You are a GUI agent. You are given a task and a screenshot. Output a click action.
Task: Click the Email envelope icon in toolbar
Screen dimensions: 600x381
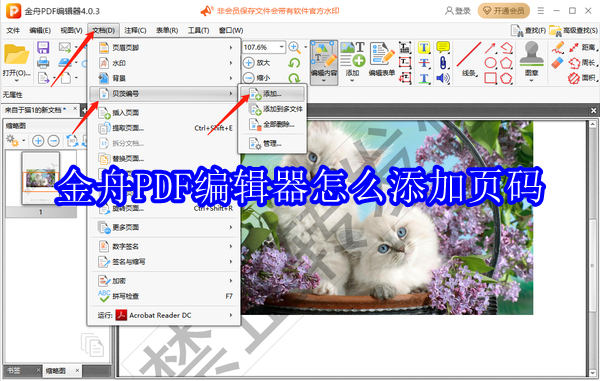65,47
